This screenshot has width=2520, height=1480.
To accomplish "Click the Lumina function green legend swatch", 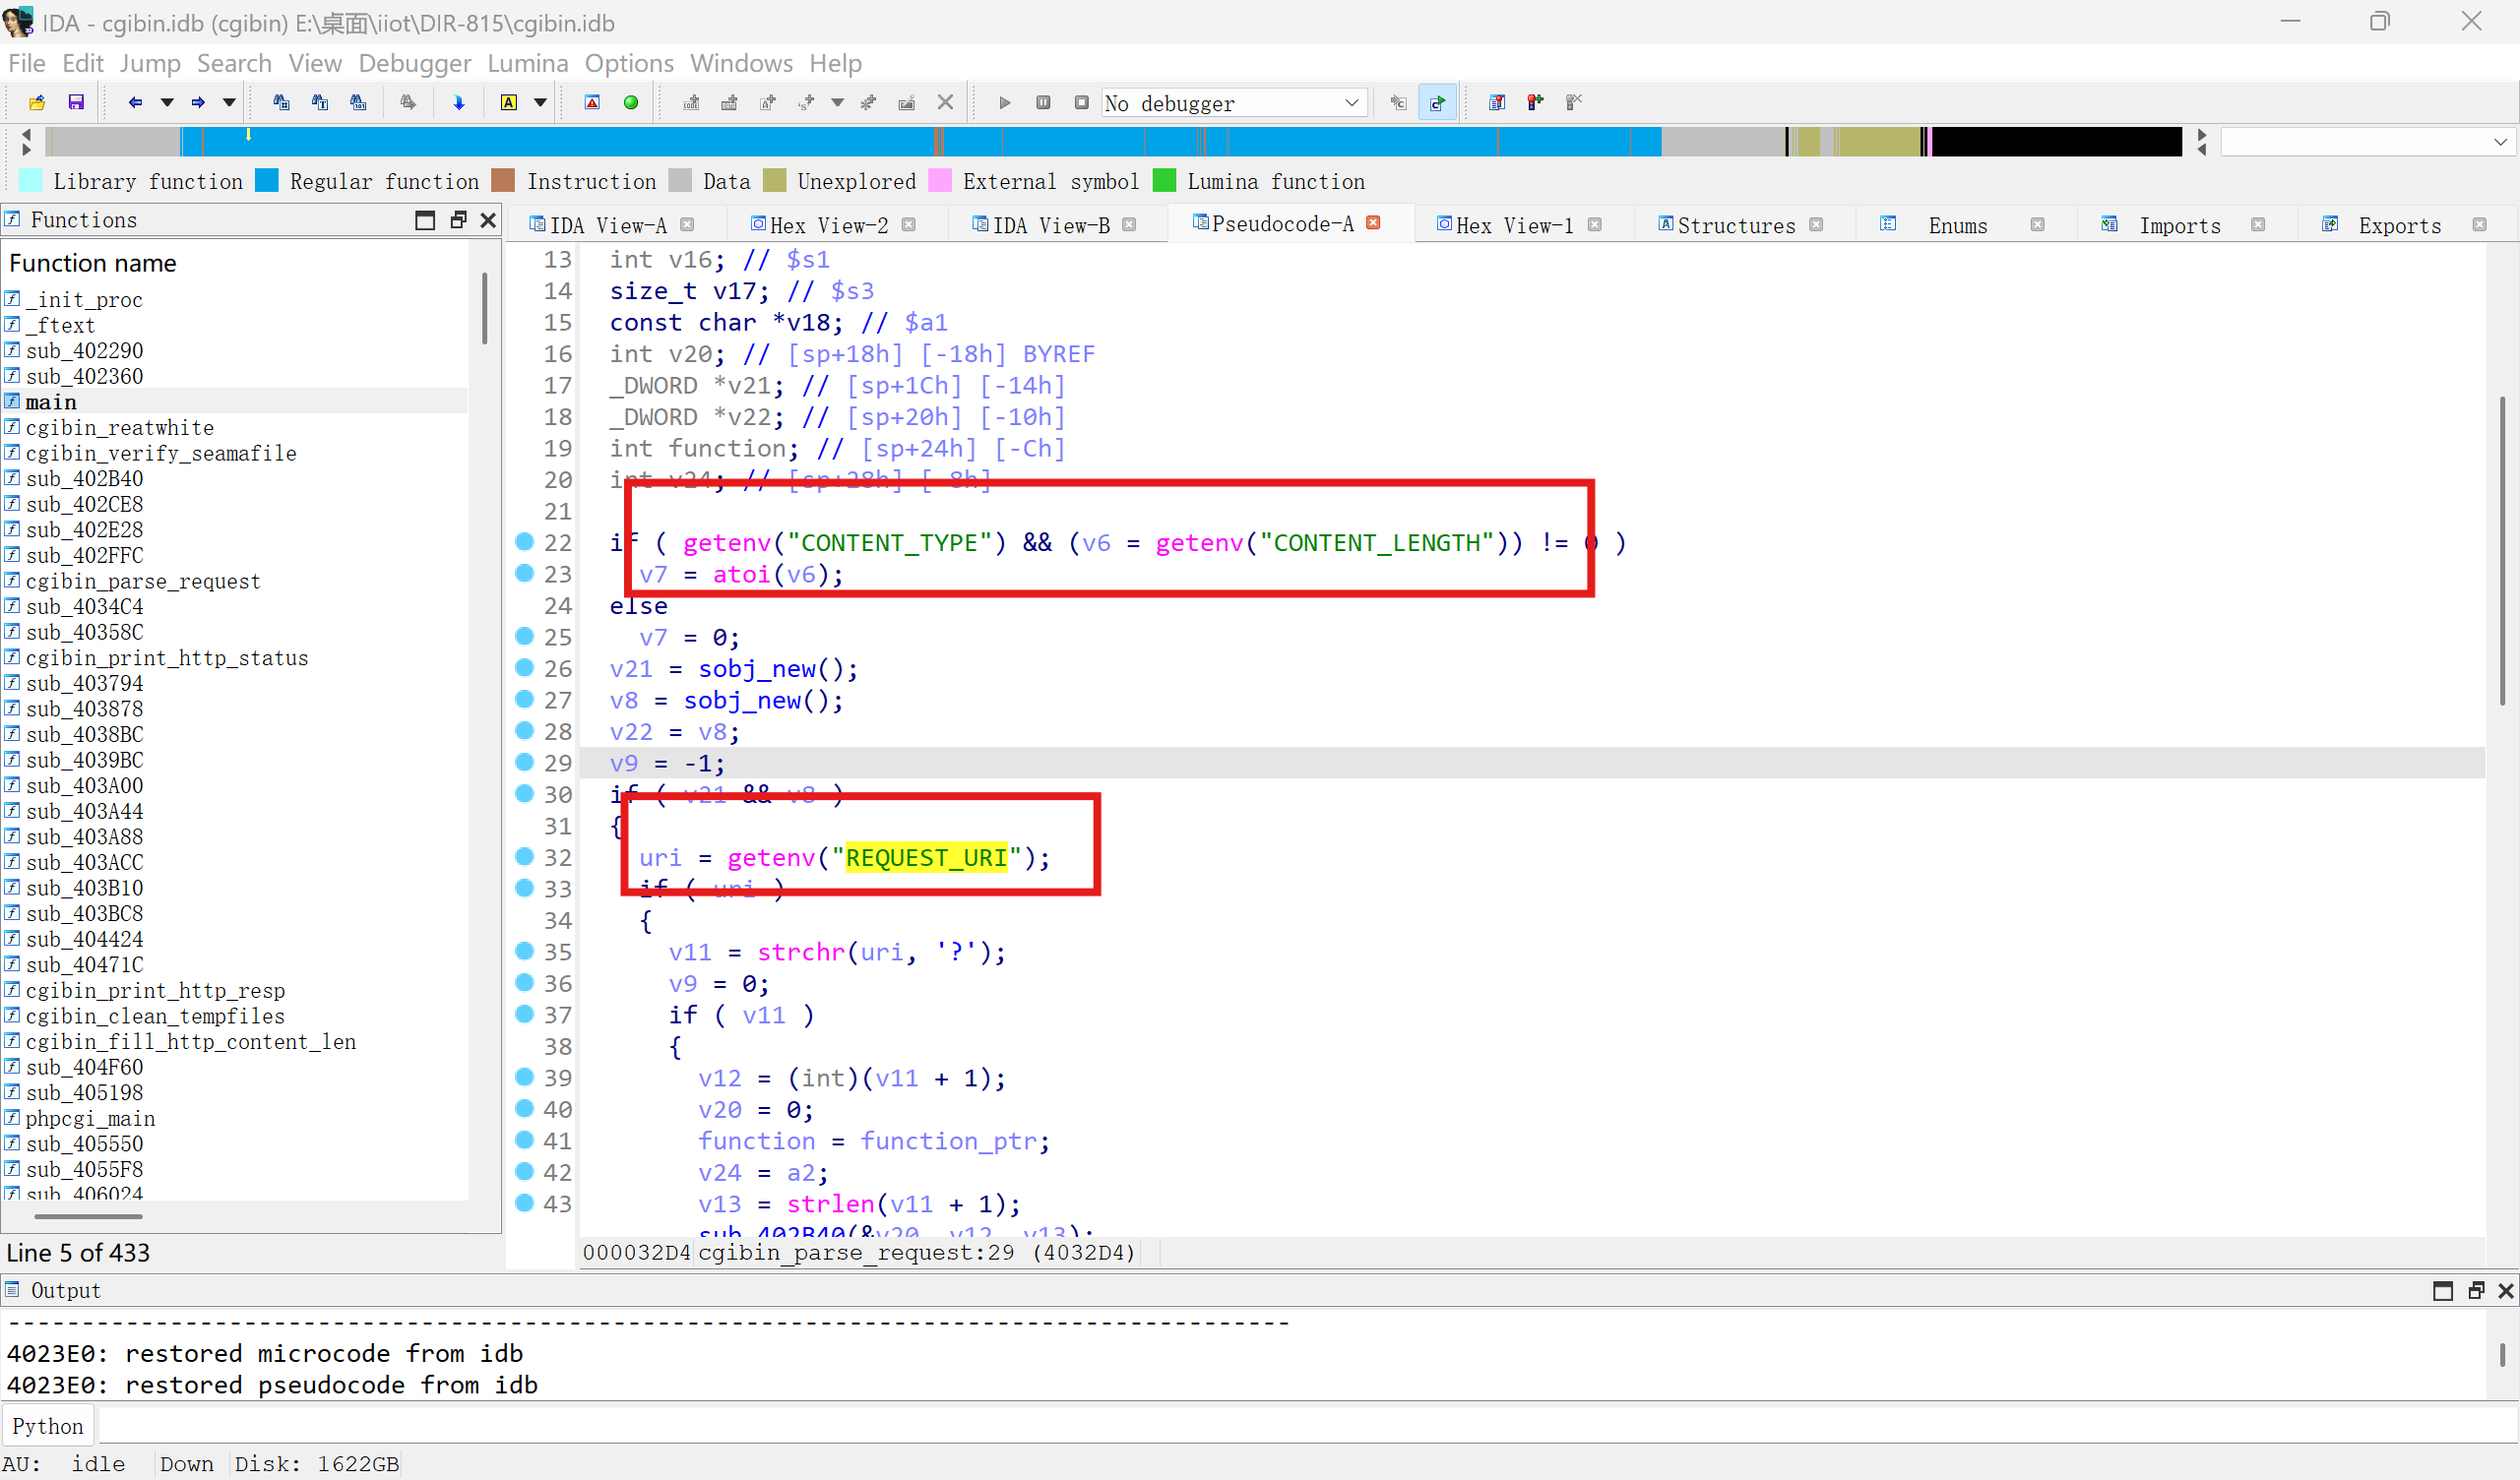I will tap(1164, 181).
